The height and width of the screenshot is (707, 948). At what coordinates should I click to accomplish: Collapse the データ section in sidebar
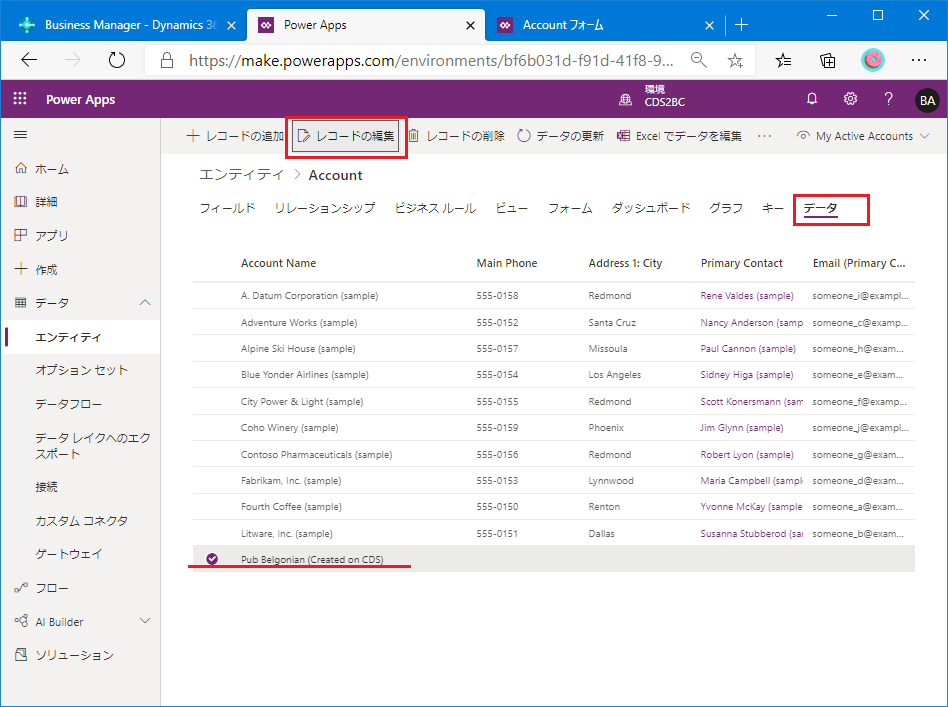click(145, 302)
